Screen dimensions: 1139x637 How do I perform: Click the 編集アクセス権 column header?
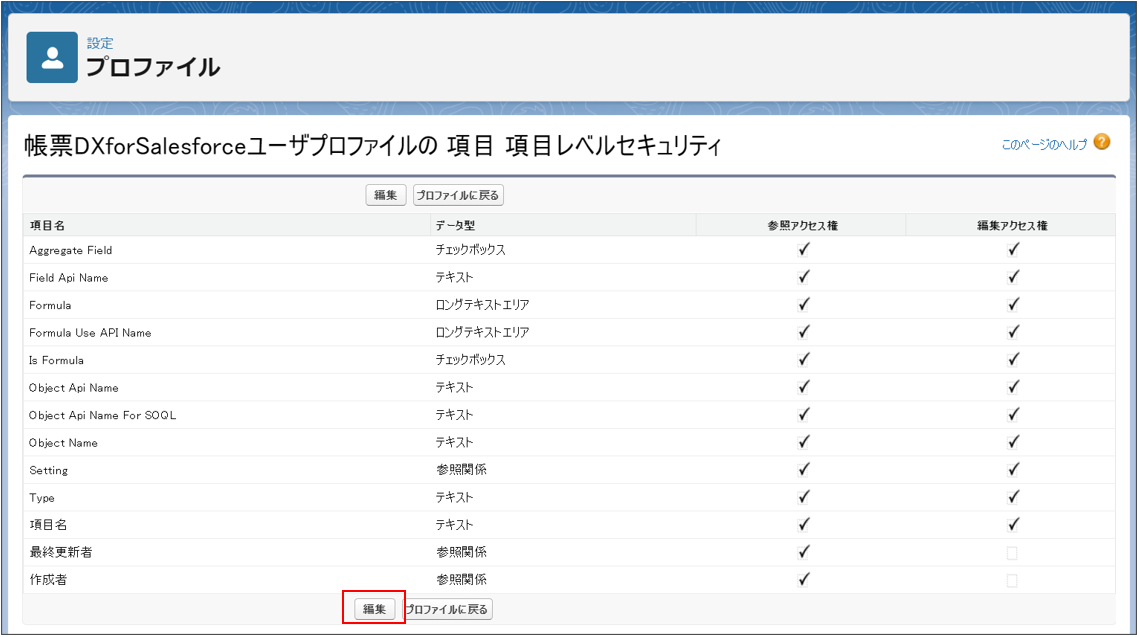1012,226
